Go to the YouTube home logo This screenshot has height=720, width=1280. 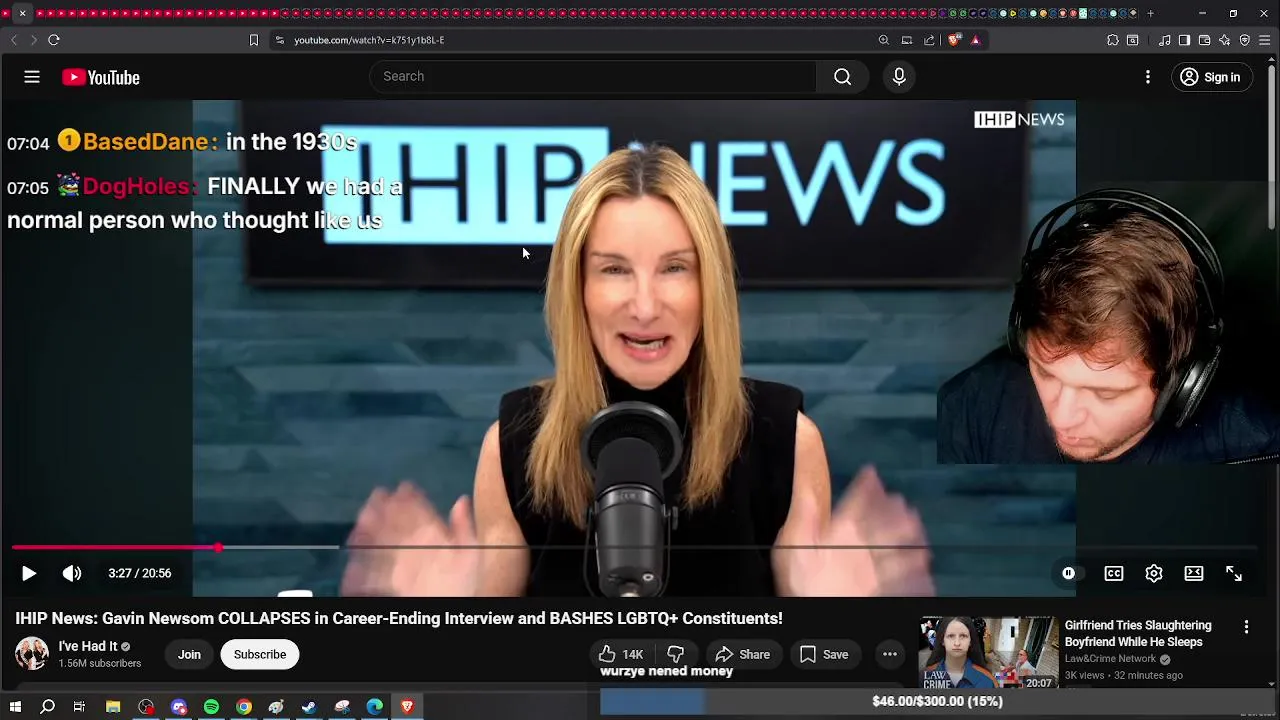click(x=101, y=77)
